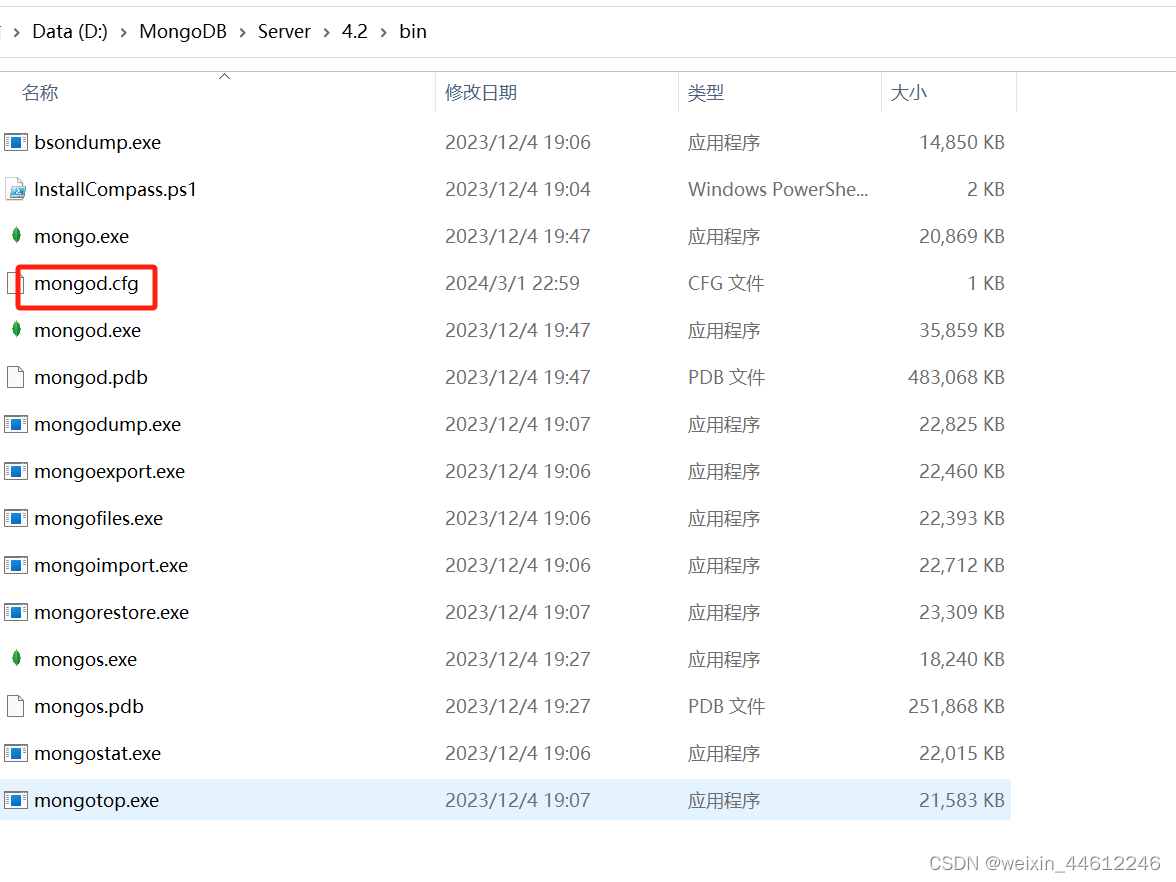The height and width of the screenshot is (882, 1176).
Task: Sort files by 修改日期 column header
Action: coord(481,93)
